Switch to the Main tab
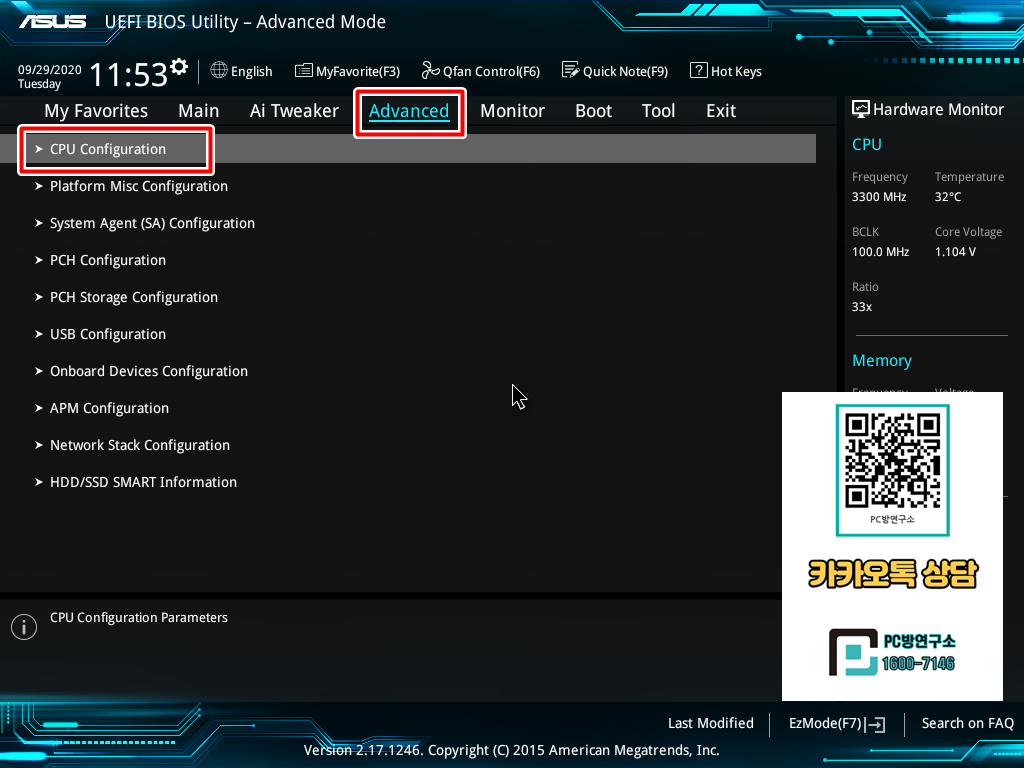Viewport: 1024px width, 768px height. (x=199, y=111)
